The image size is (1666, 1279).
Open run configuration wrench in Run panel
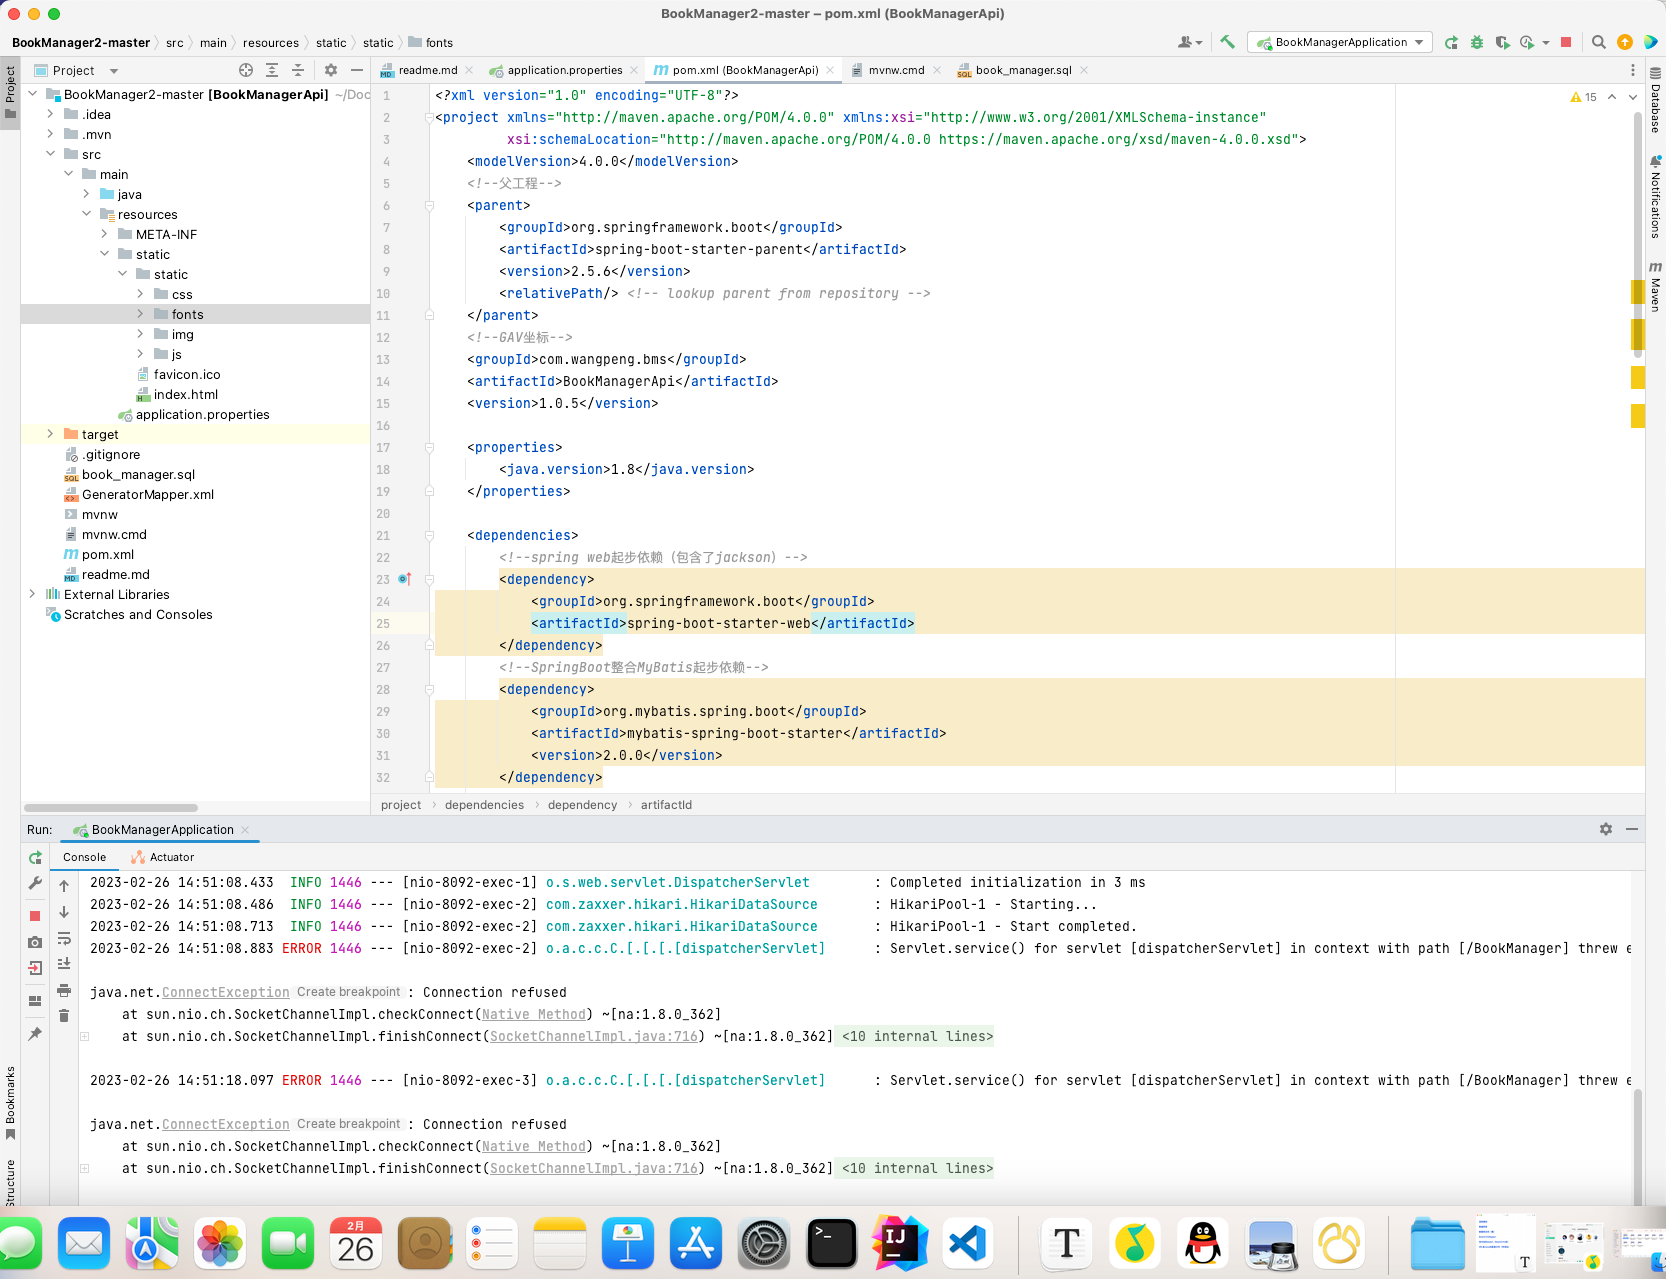(x=35, y=884)
